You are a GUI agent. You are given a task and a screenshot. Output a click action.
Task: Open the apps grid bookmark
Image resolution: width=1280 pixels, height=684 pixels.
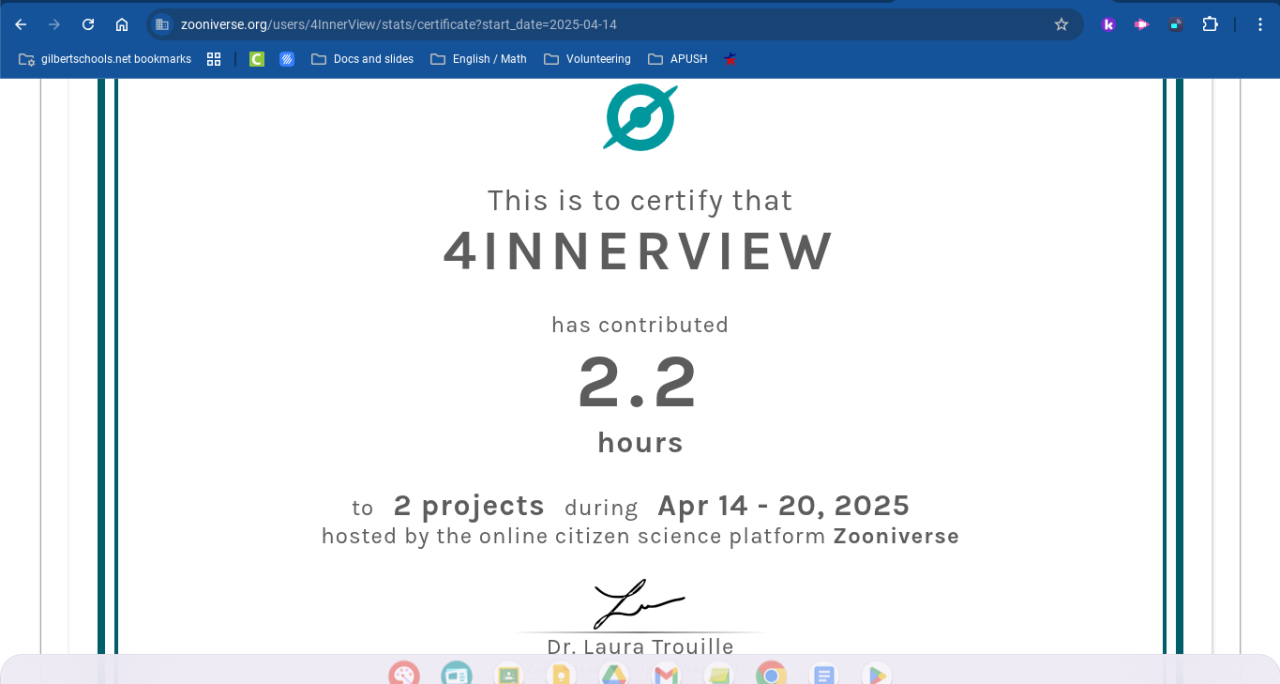click(x=214, y=59)
